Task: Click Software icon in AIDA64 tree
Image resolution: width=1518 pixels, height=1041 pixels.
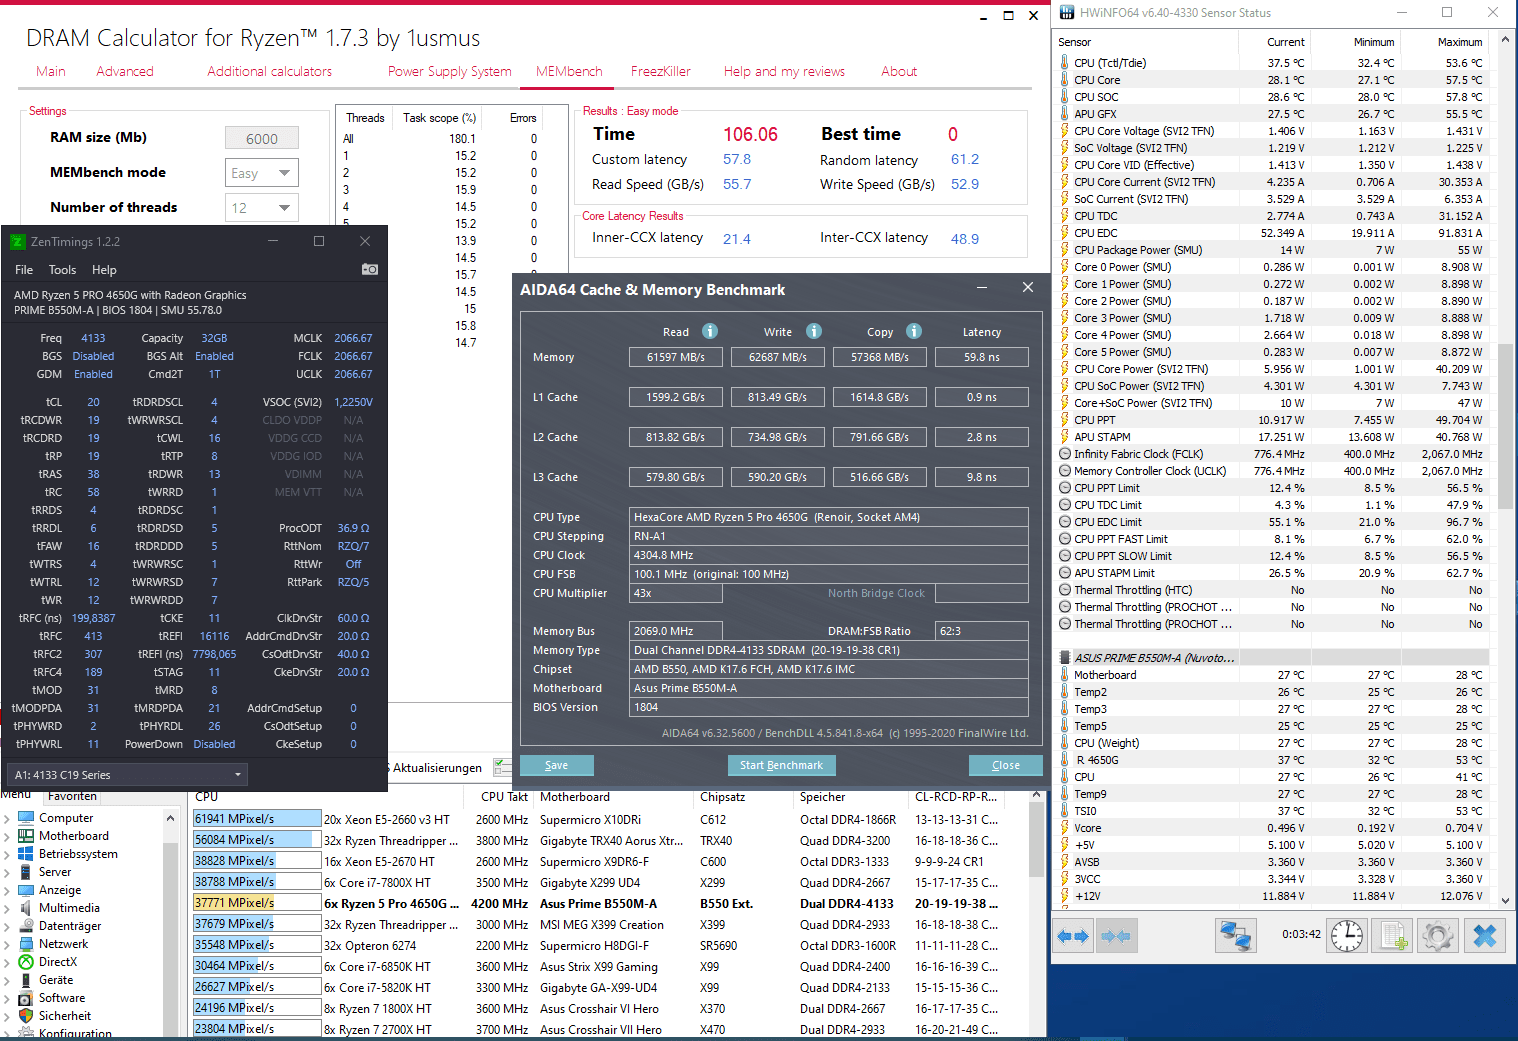Action: (26, 998)
